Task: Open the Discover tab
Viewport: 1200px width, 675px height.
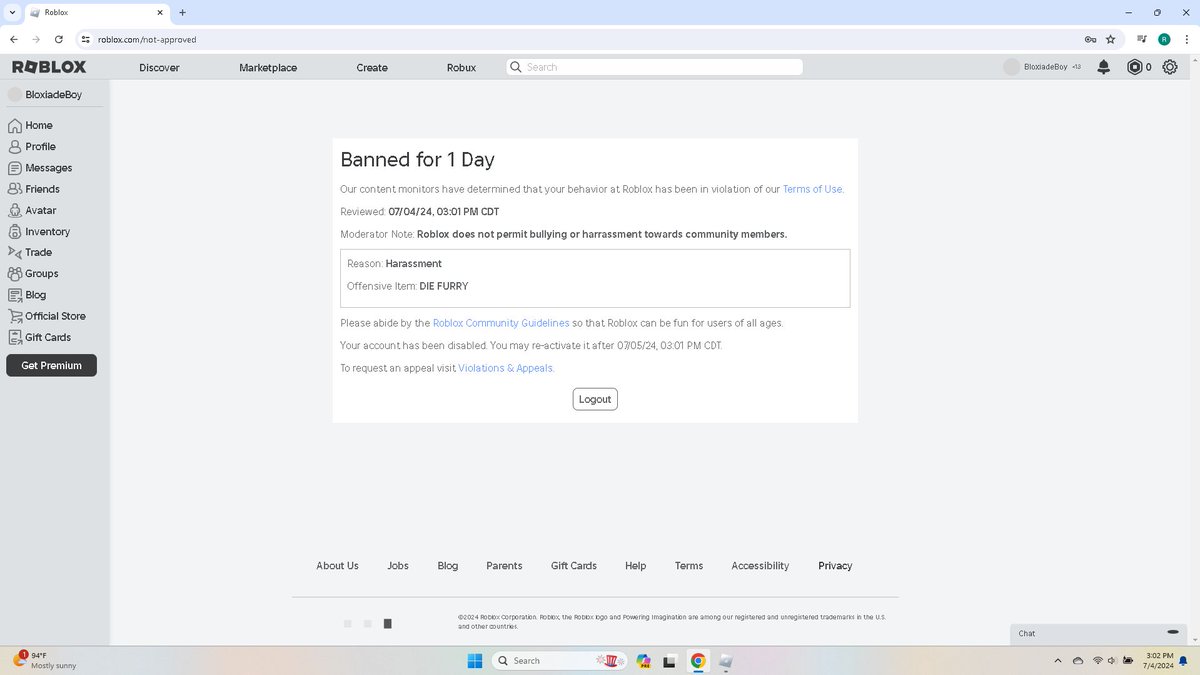Action: (159, 67)
